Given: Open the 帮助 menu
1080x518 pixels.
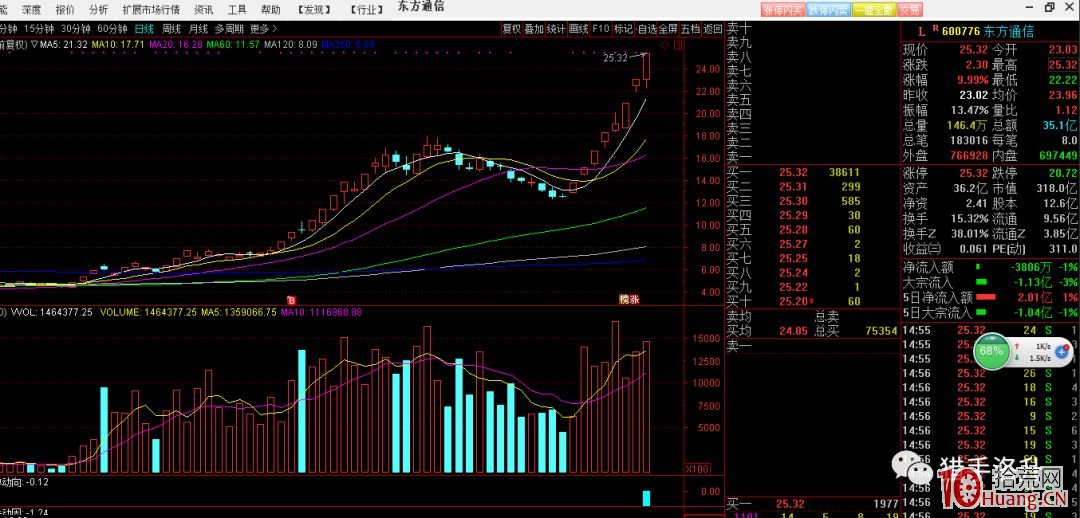Looking at the screenshot, I should [x=271, y=10].
